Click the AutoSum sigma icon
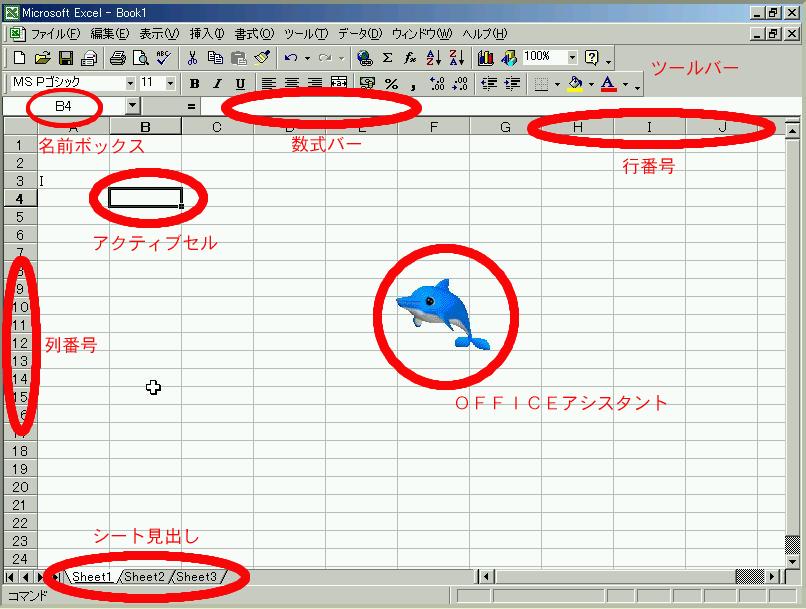806x609 pixels. point(387,58)
